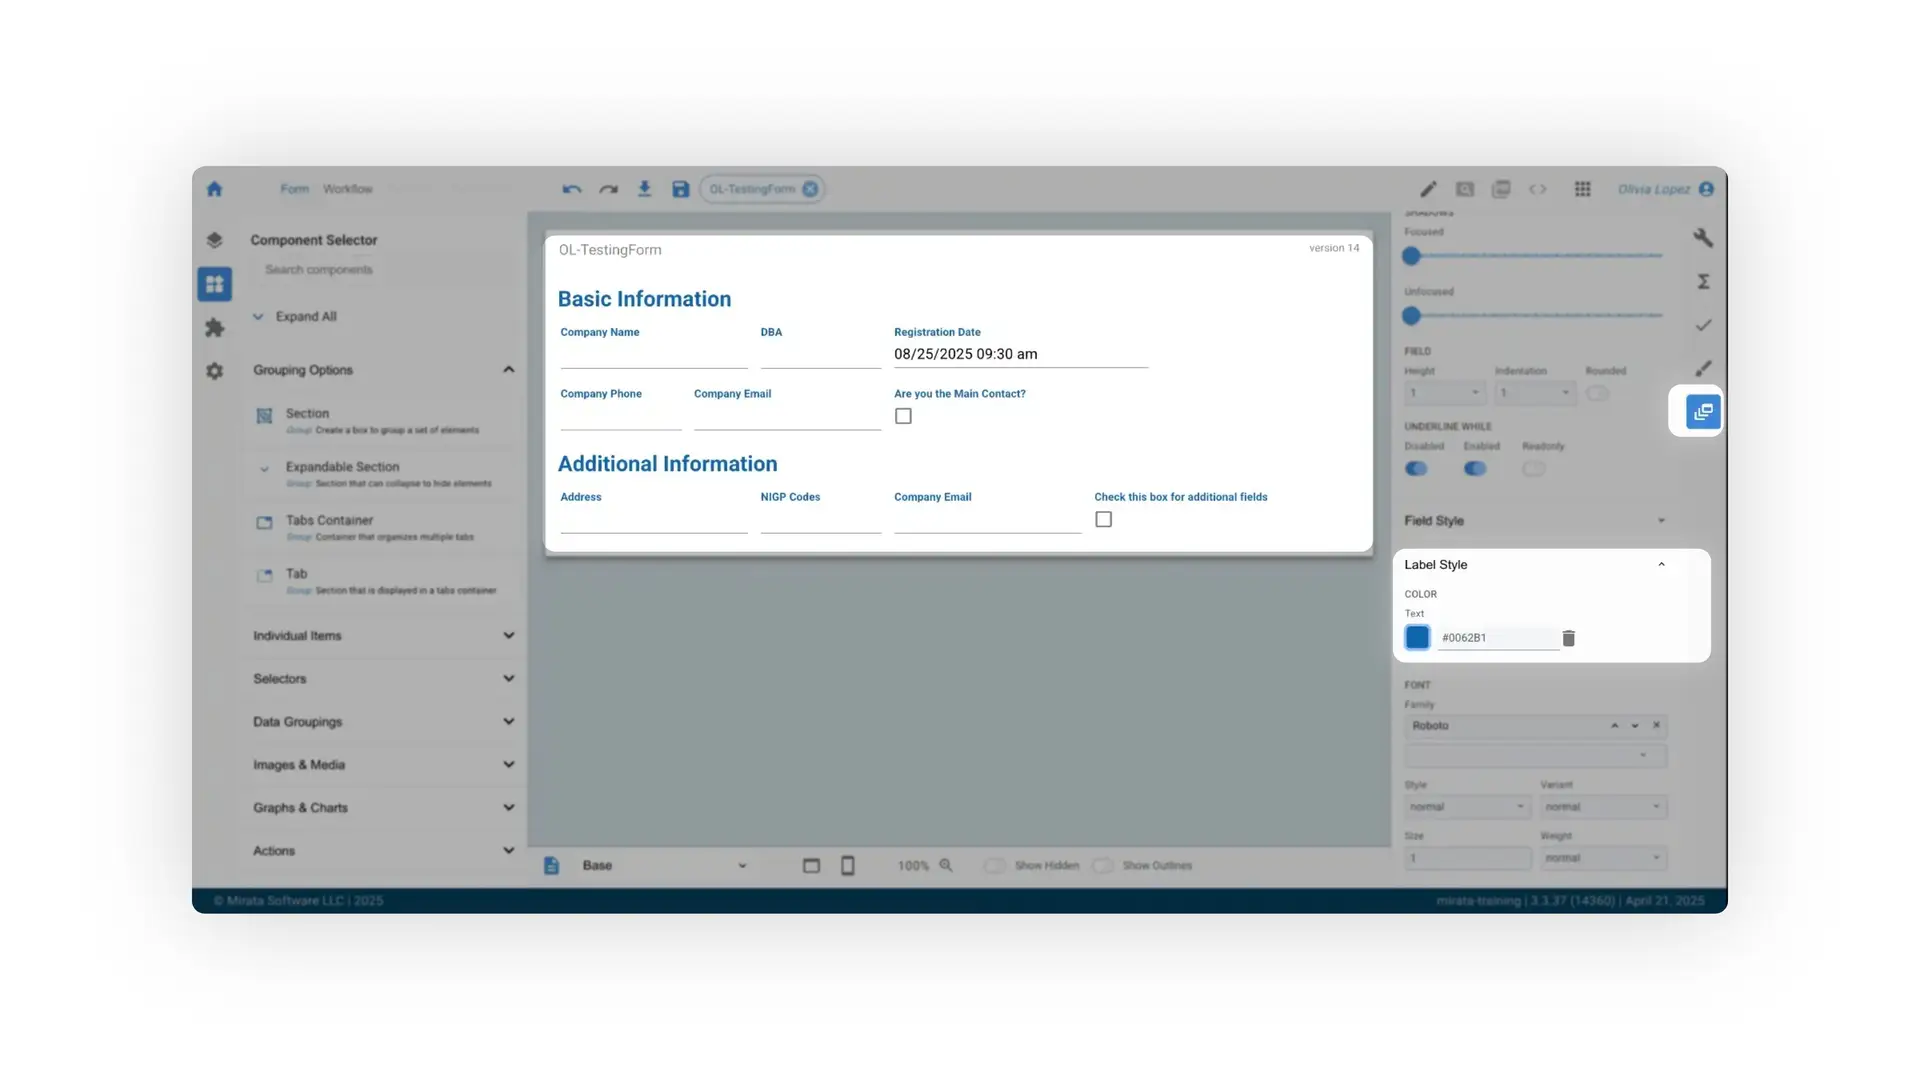Enable Show Hidden toggle
1920x1080 pixels.
tap(995, 865)
